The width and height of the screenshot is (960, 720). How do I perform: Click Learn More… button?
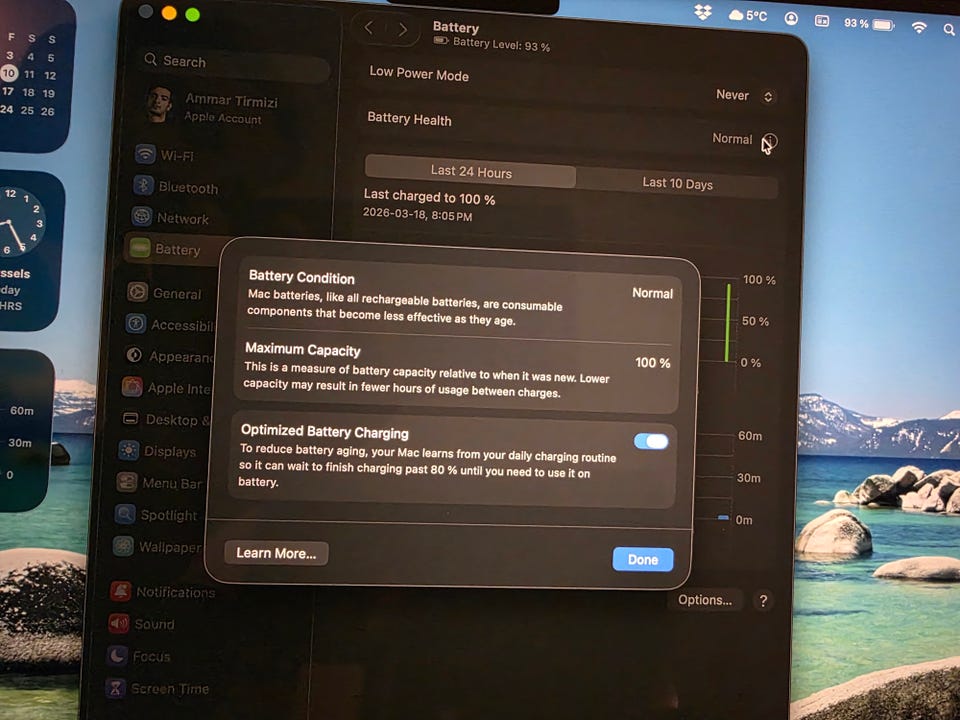tap(276, 553)
